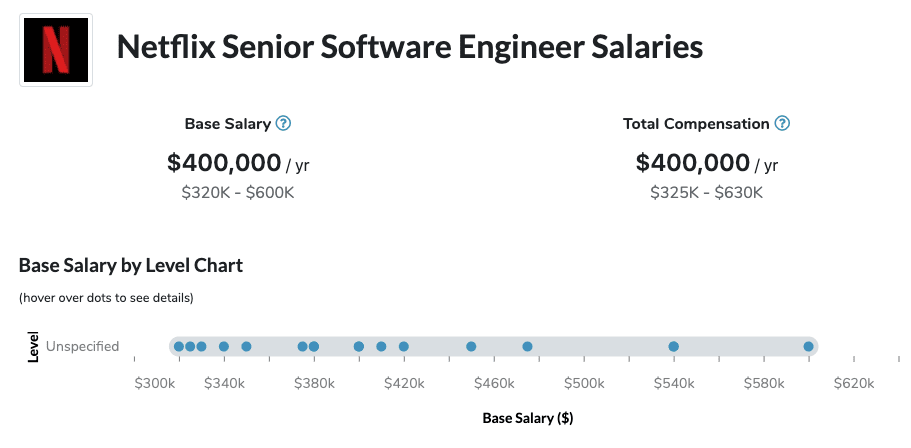Click the $325k dot on the chart
This screenshot has width=911, height=448.
coord(190,347)
